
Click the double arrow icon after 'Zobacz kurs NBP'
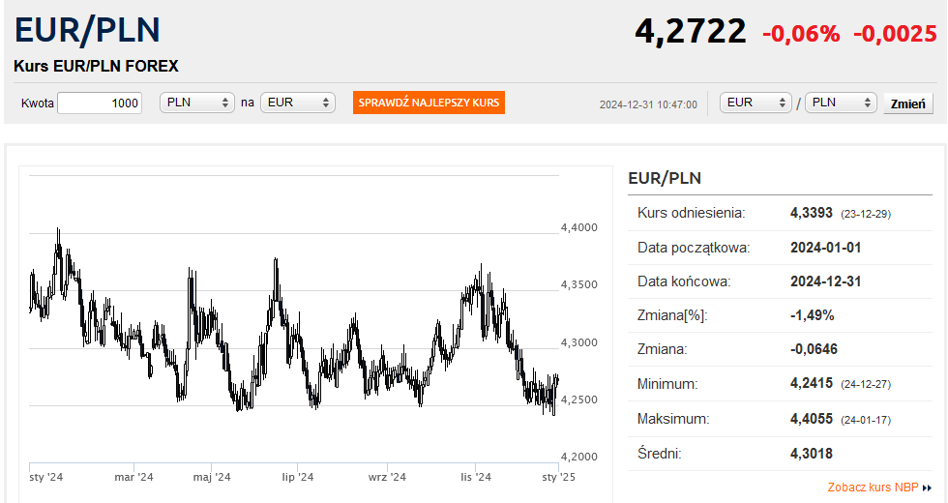click(x=927, y=488)
